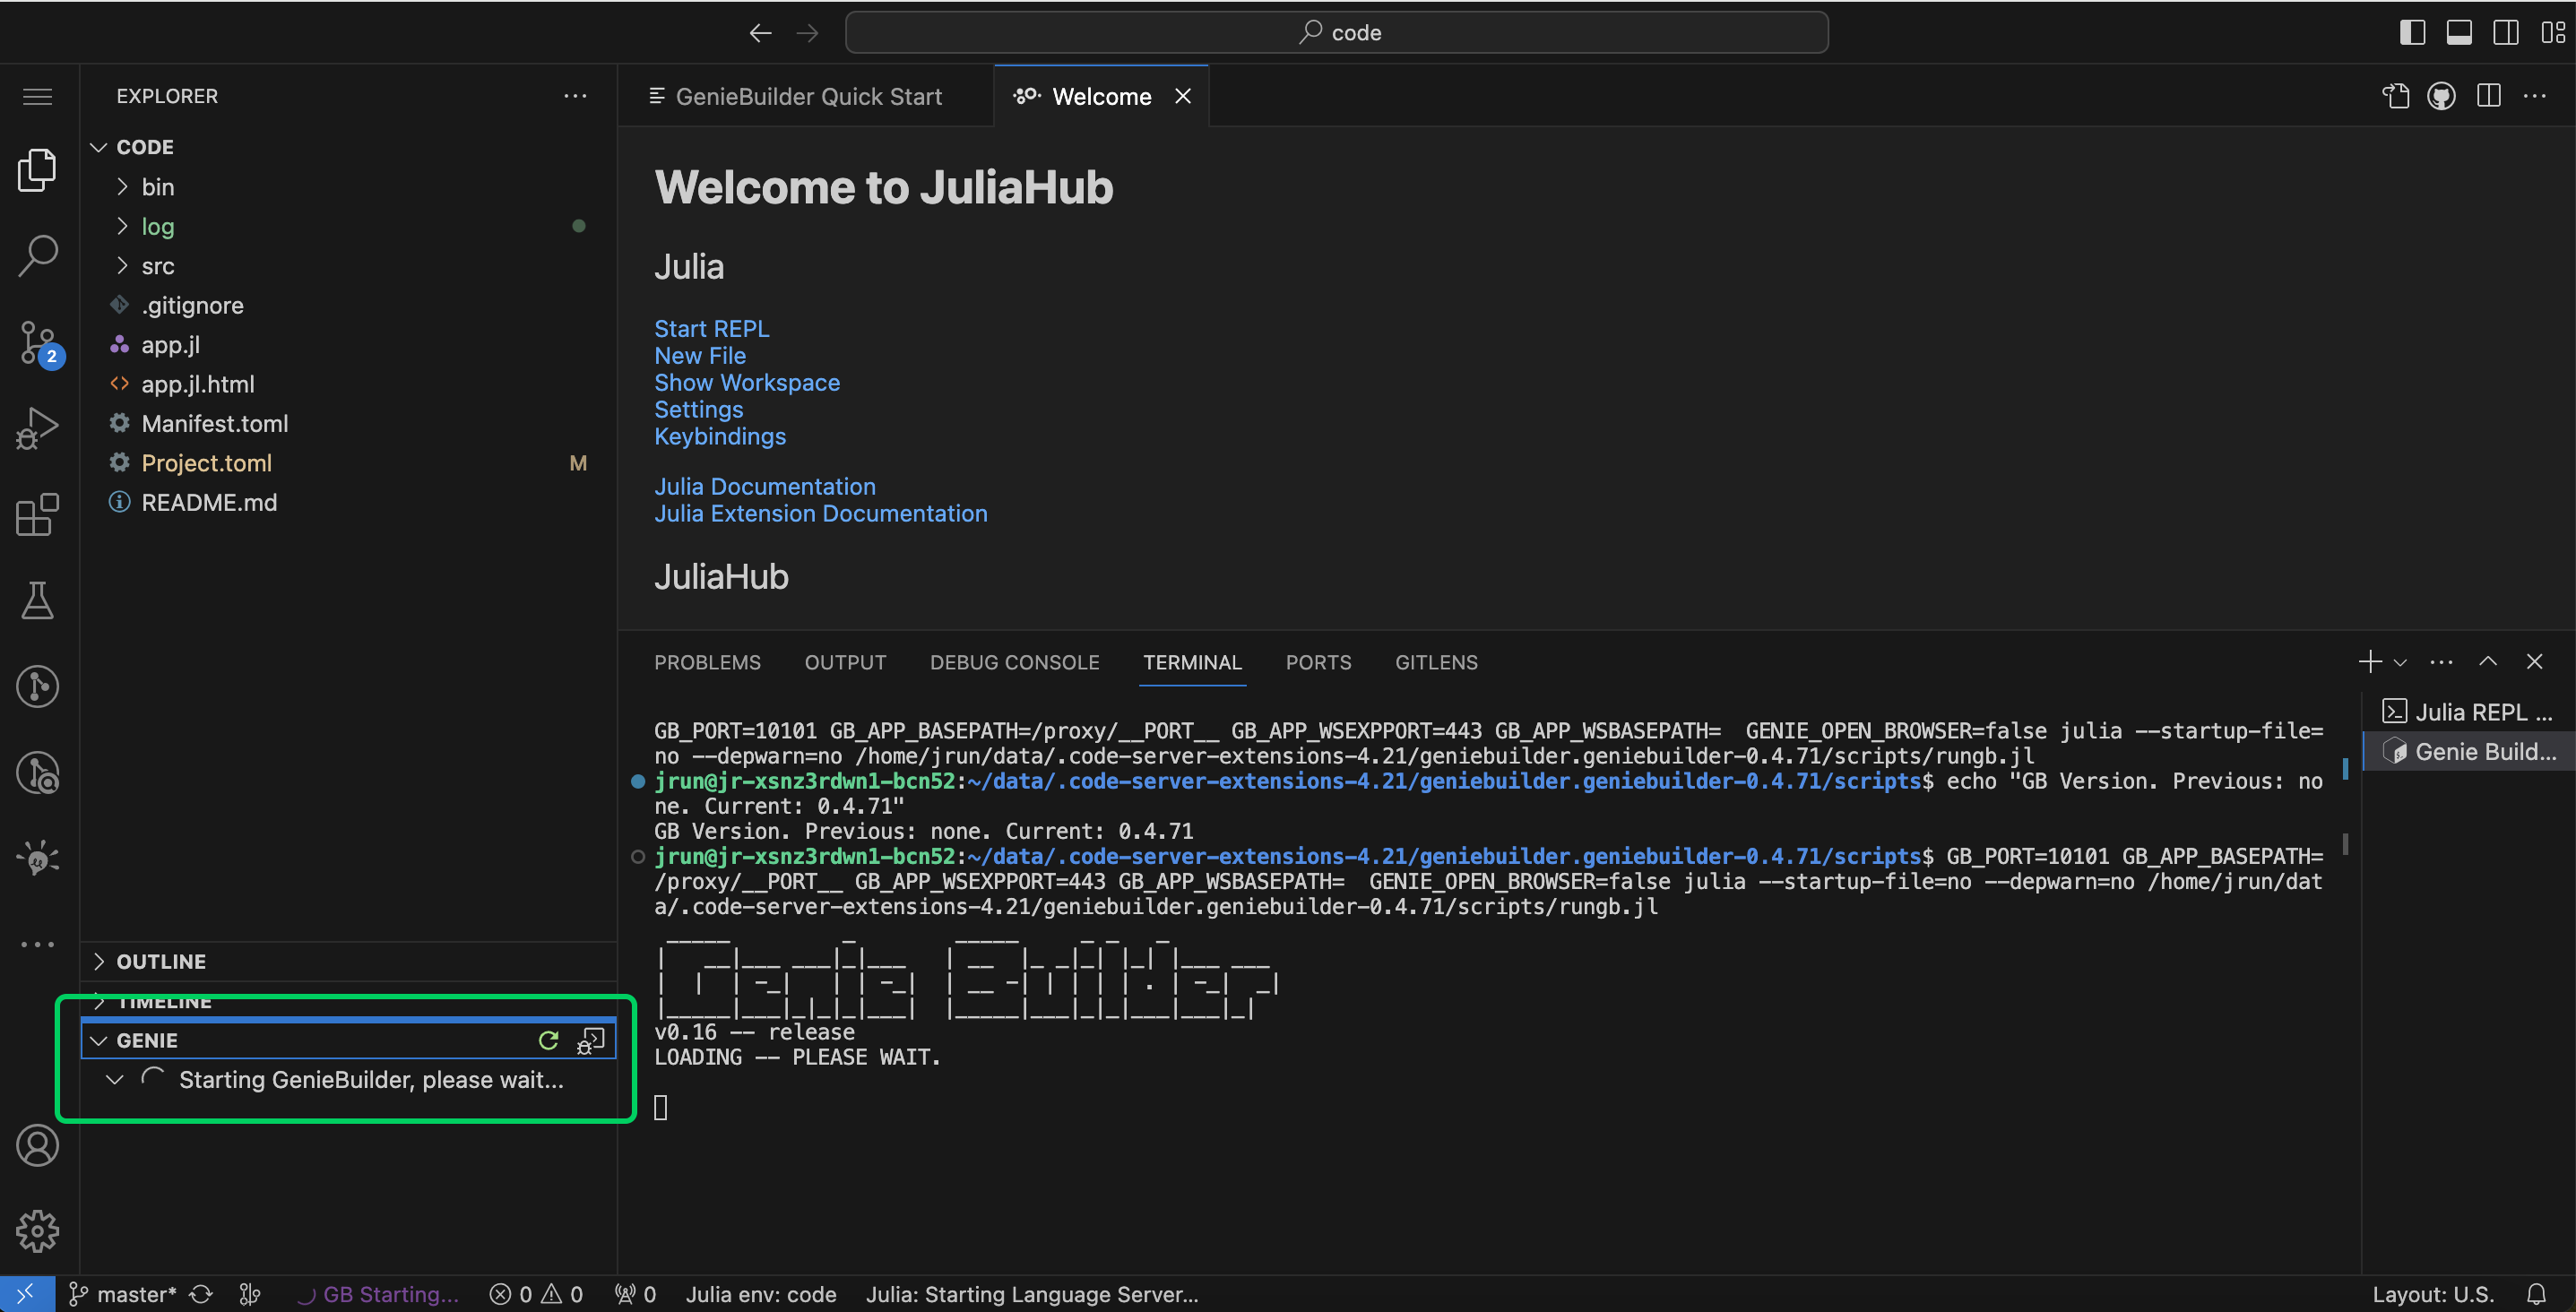2576x1312 pixels.
Task: Click the GitHub icon in editor toolbar
Action: tap(2441, 96)
